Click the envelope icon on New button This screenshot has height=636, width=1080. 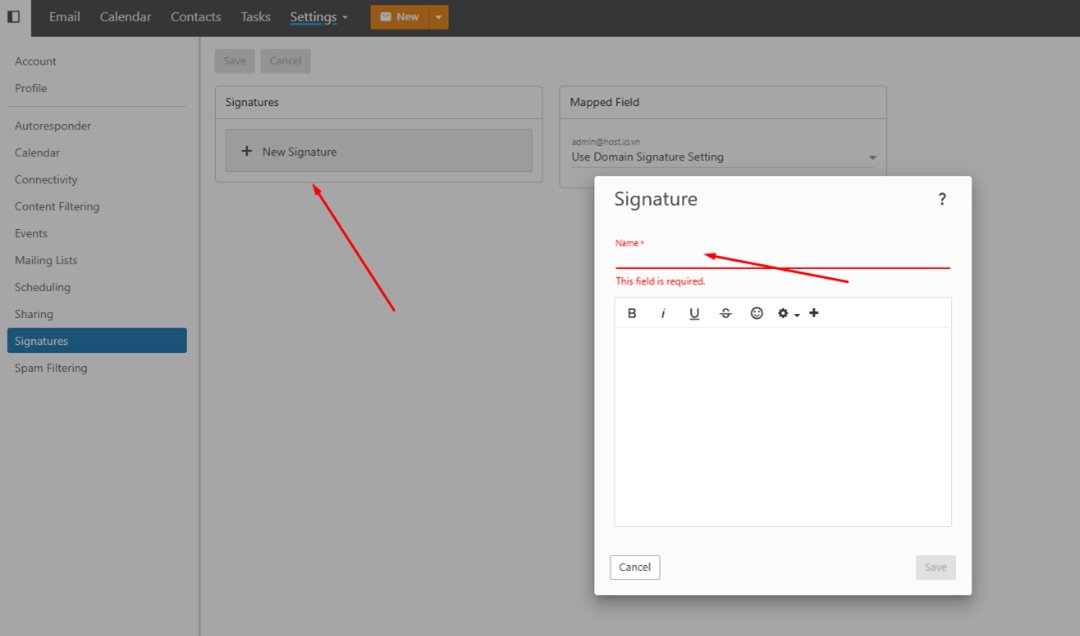pyautogui.click(x=386, y=17)
